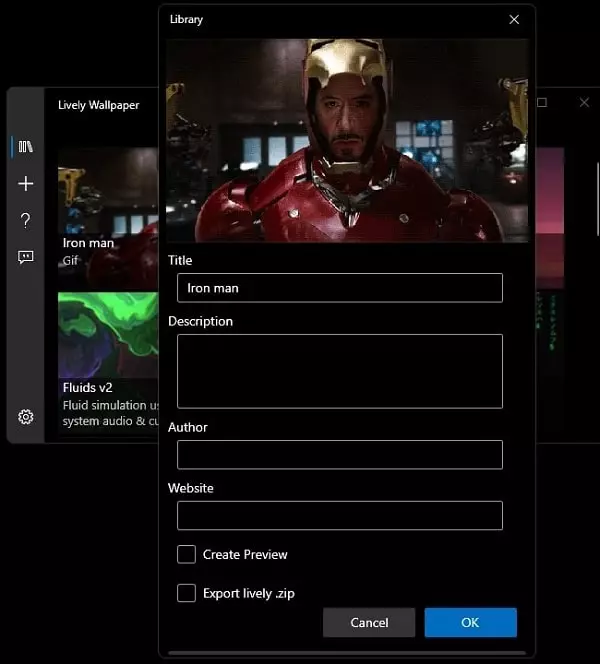Click the Gif label under Iron man
The height and width of the screenshot is (664, 600).
click(70, 260)
